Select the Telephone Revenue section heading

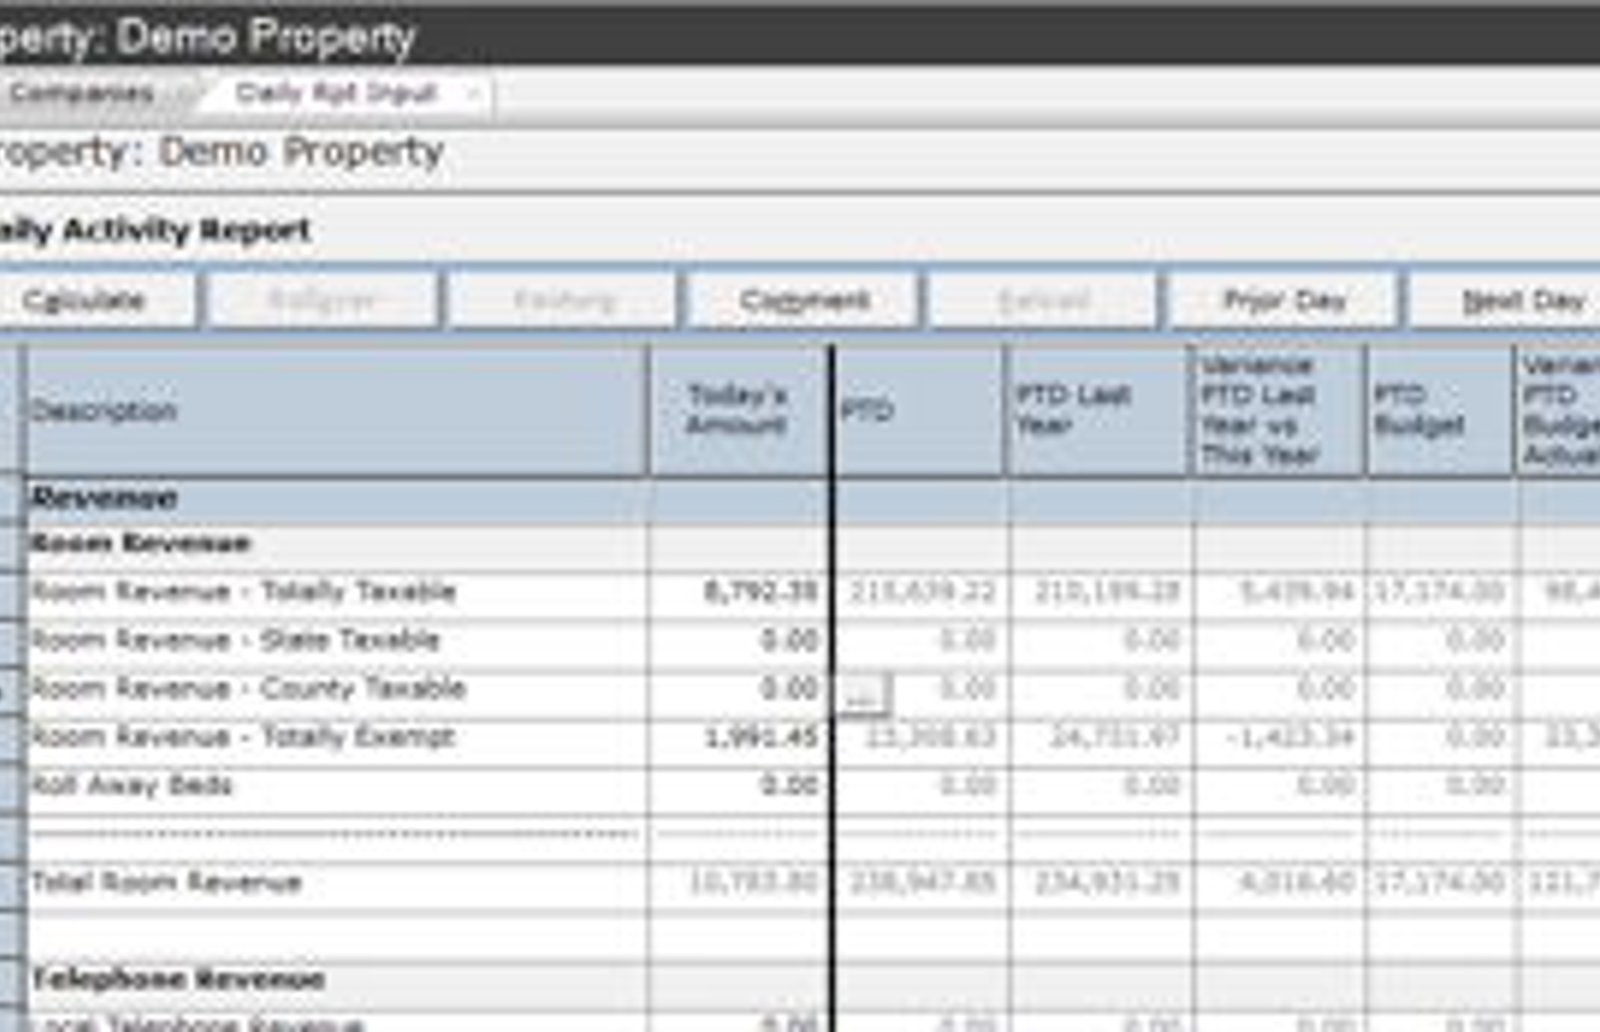(x=178, y=979)
